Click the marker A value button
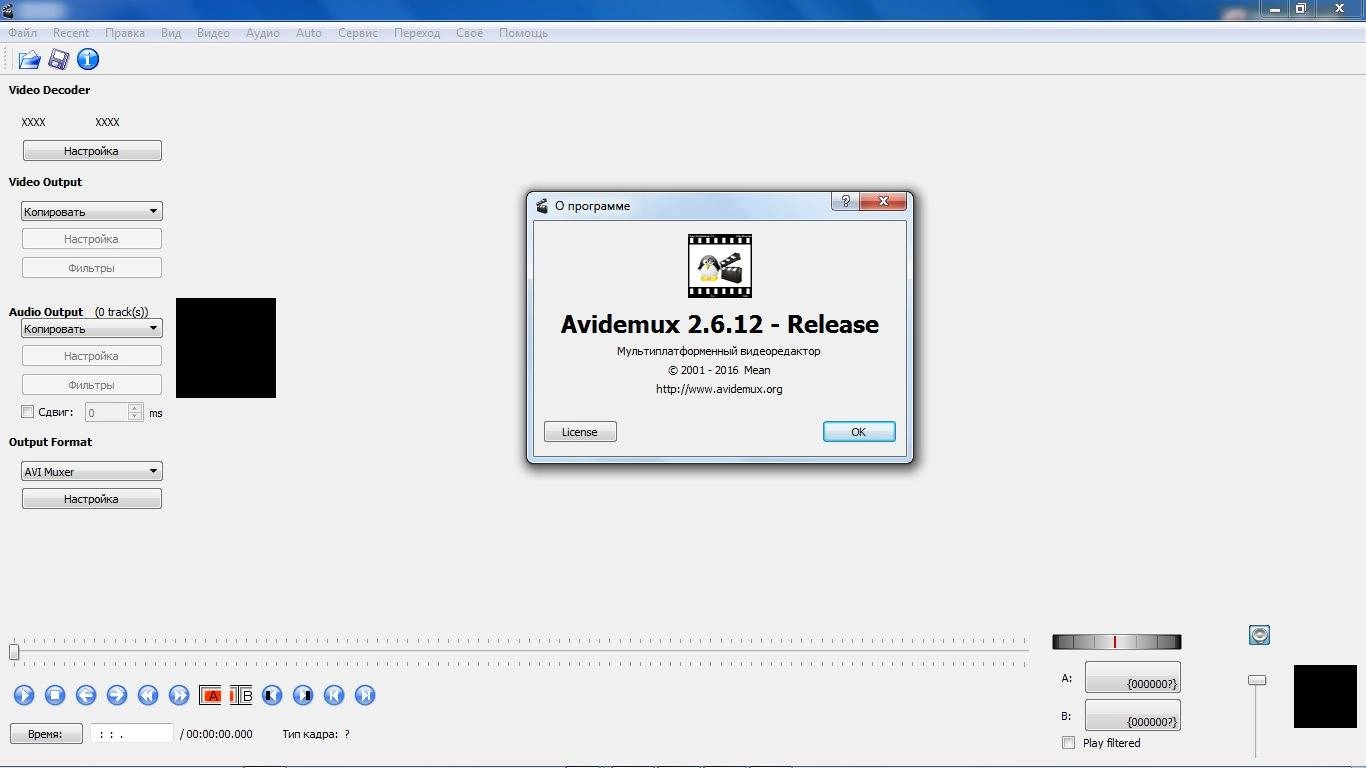The height and width of the screenshot is (768, 1366). tap(1133, 677)
